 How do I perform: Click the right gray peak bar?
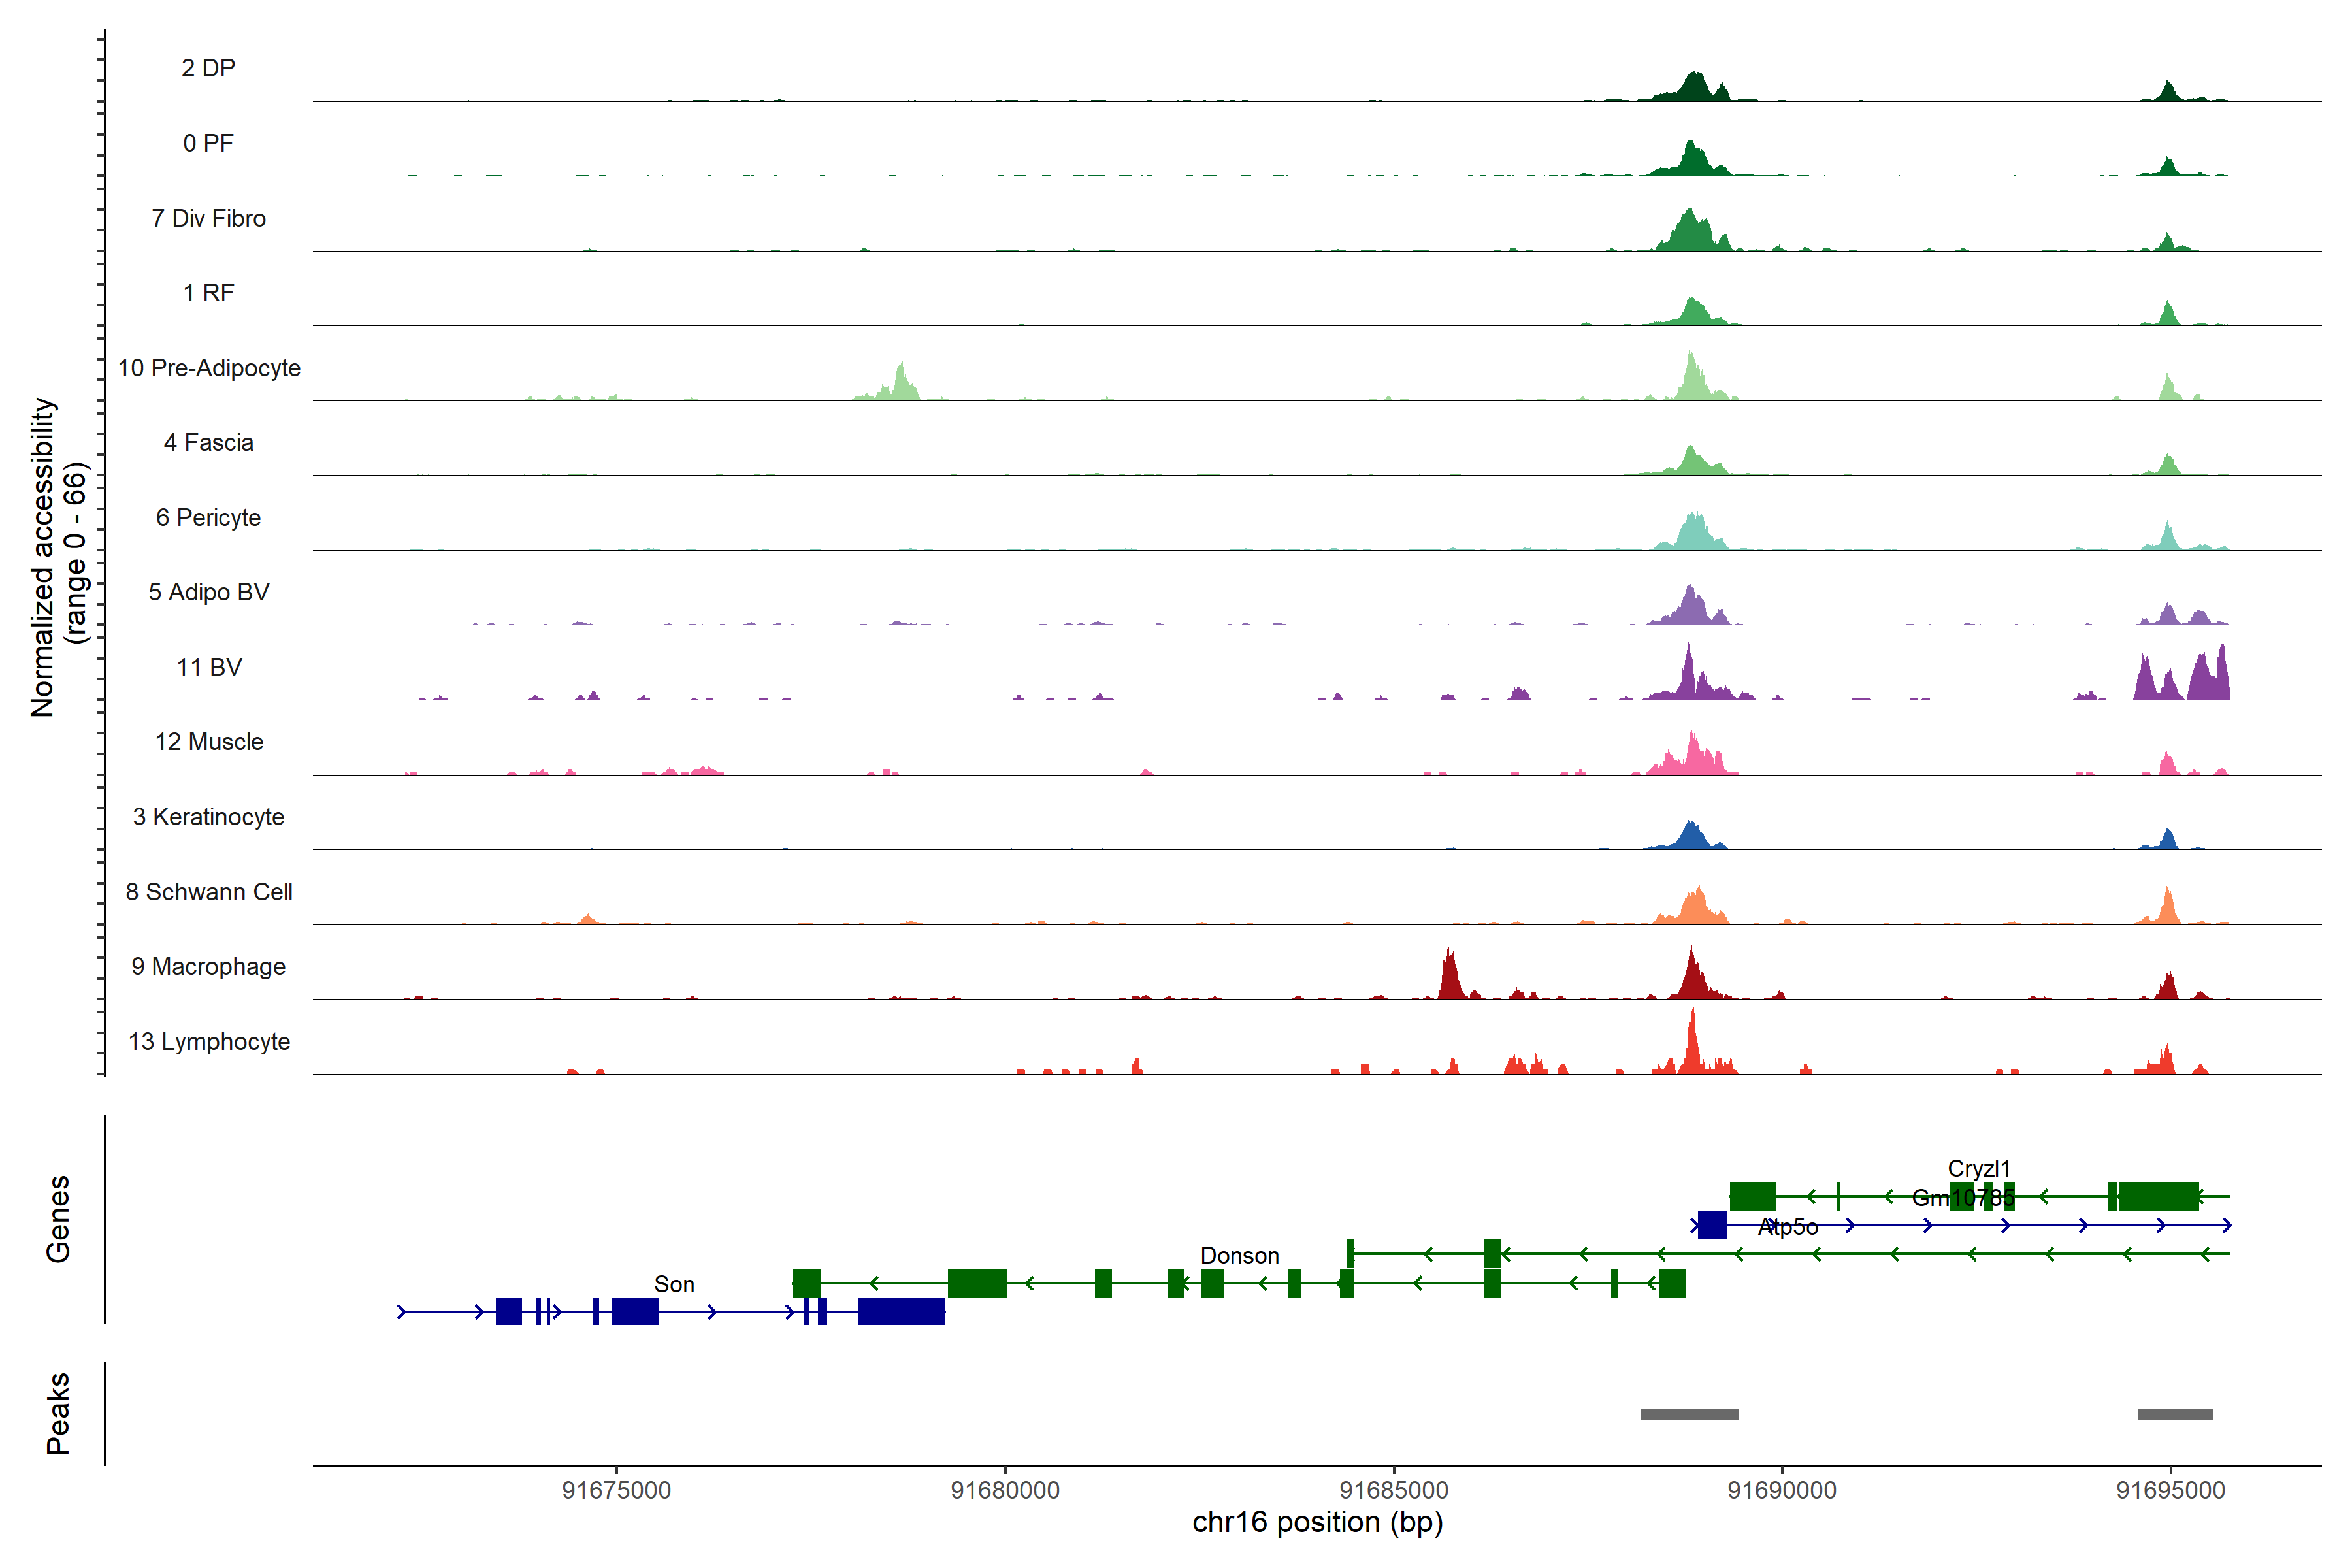point(2175,1414)
